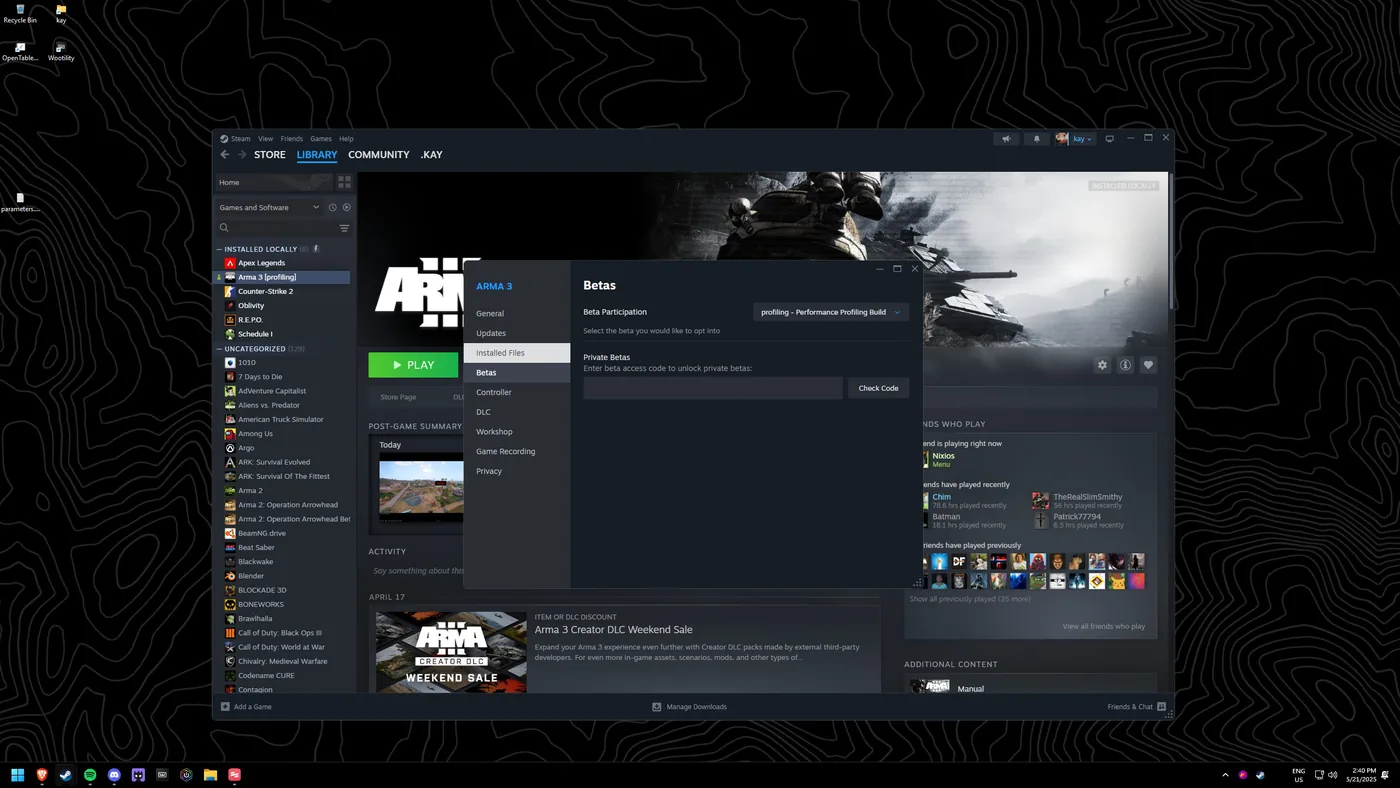Click the recent activity clock icon

[333, 207]
